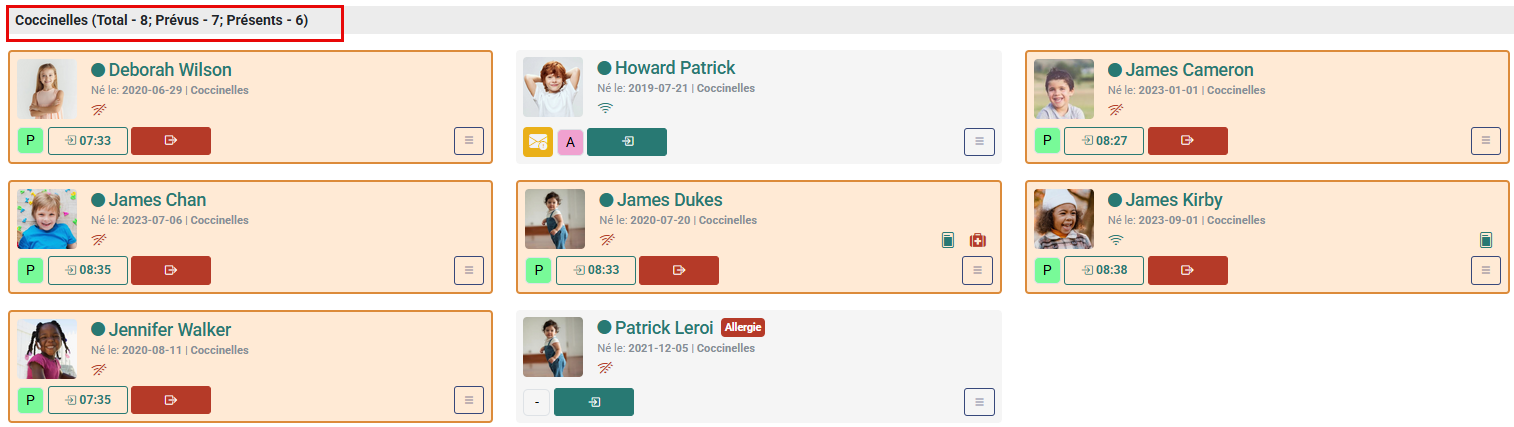Toggle the dash status box on Patrick Leroi
Image resolution: width=1514 pixels, height=427 pixels.
click(537, 402)
